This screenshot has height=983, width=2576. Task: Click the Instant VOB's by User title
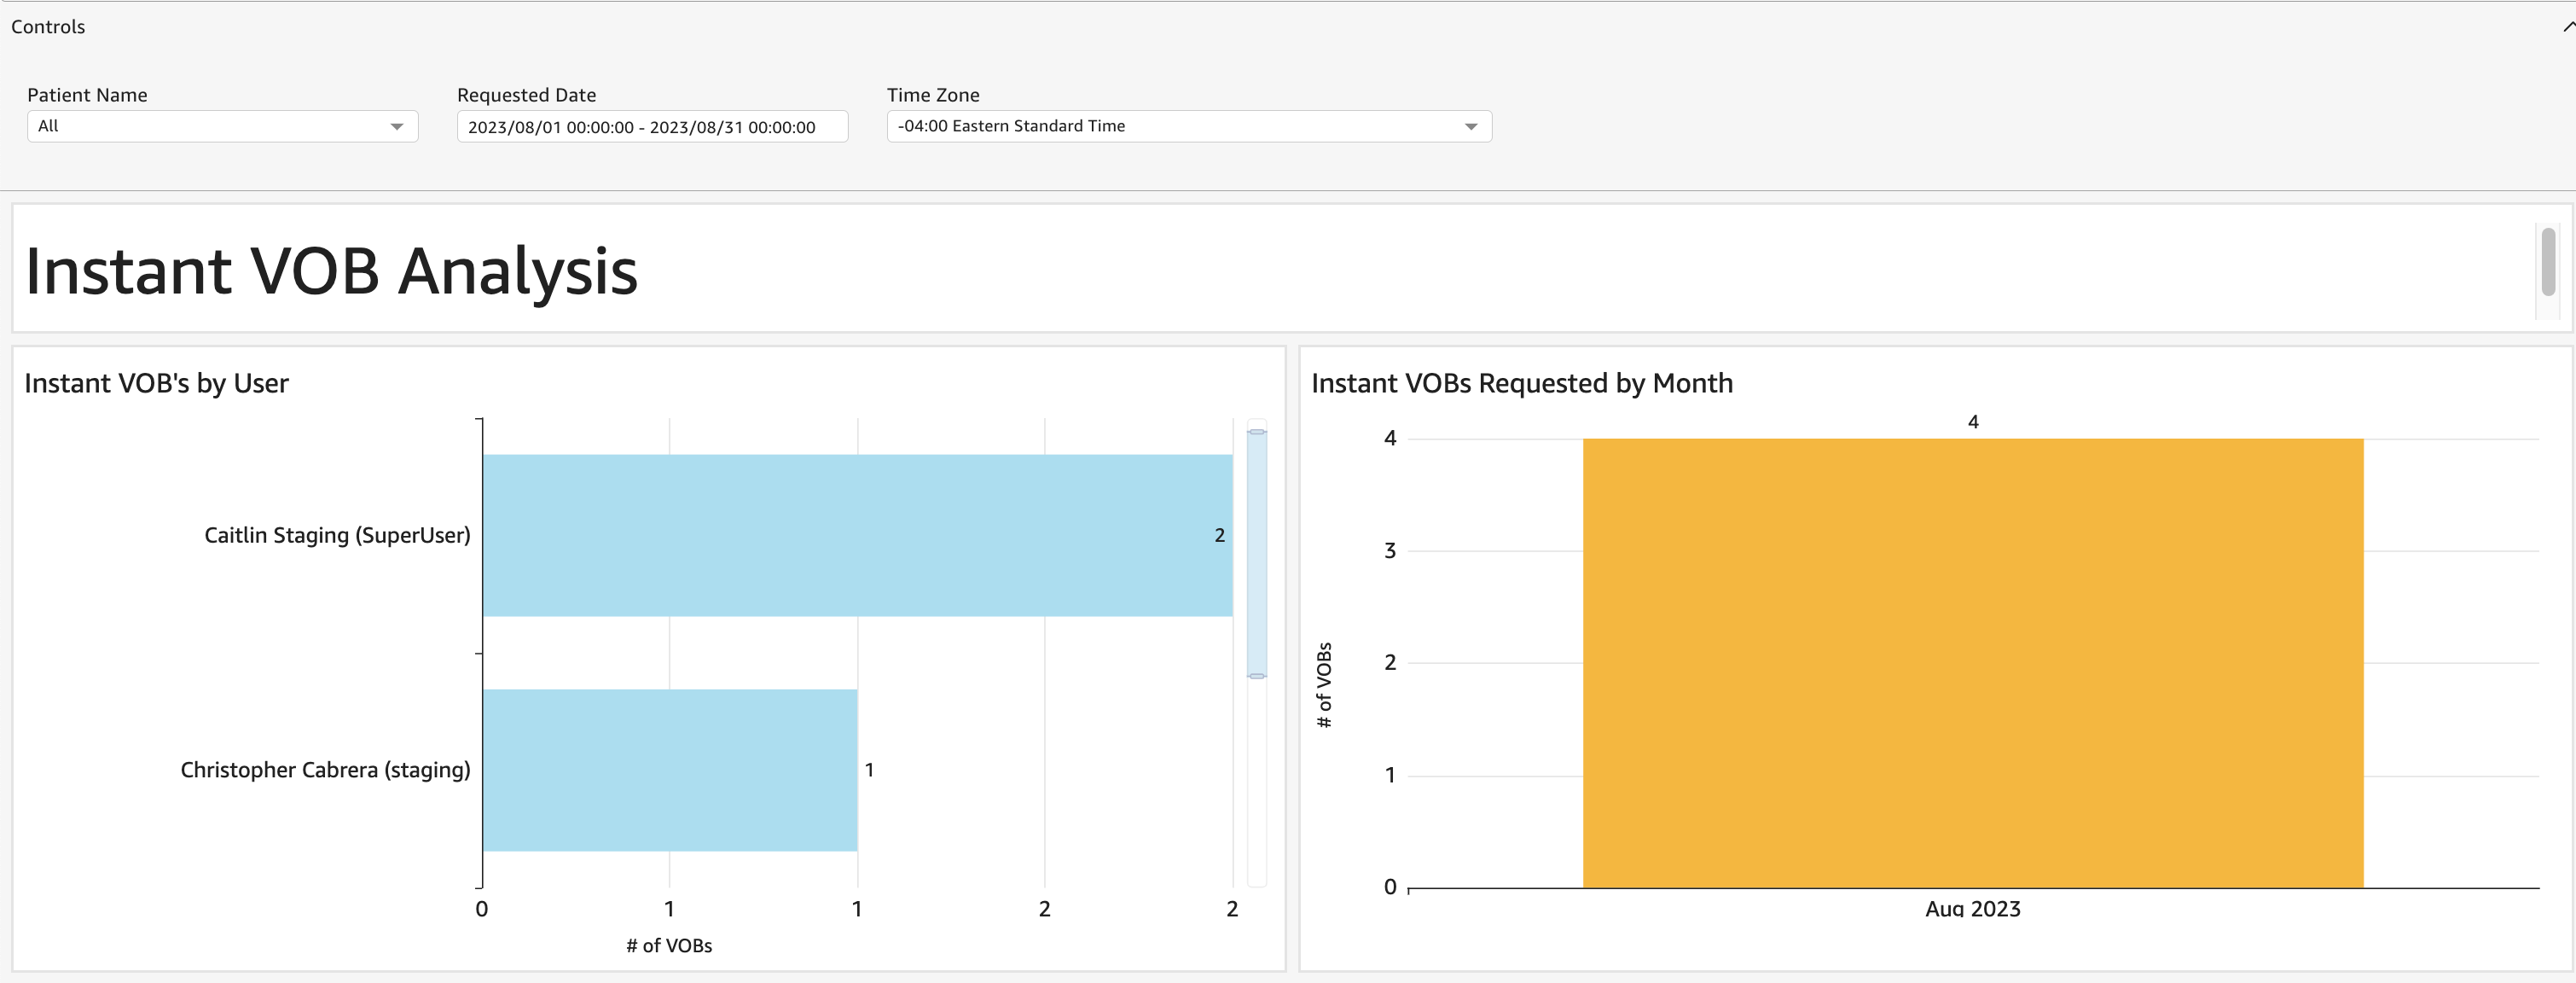click(156, 384)
